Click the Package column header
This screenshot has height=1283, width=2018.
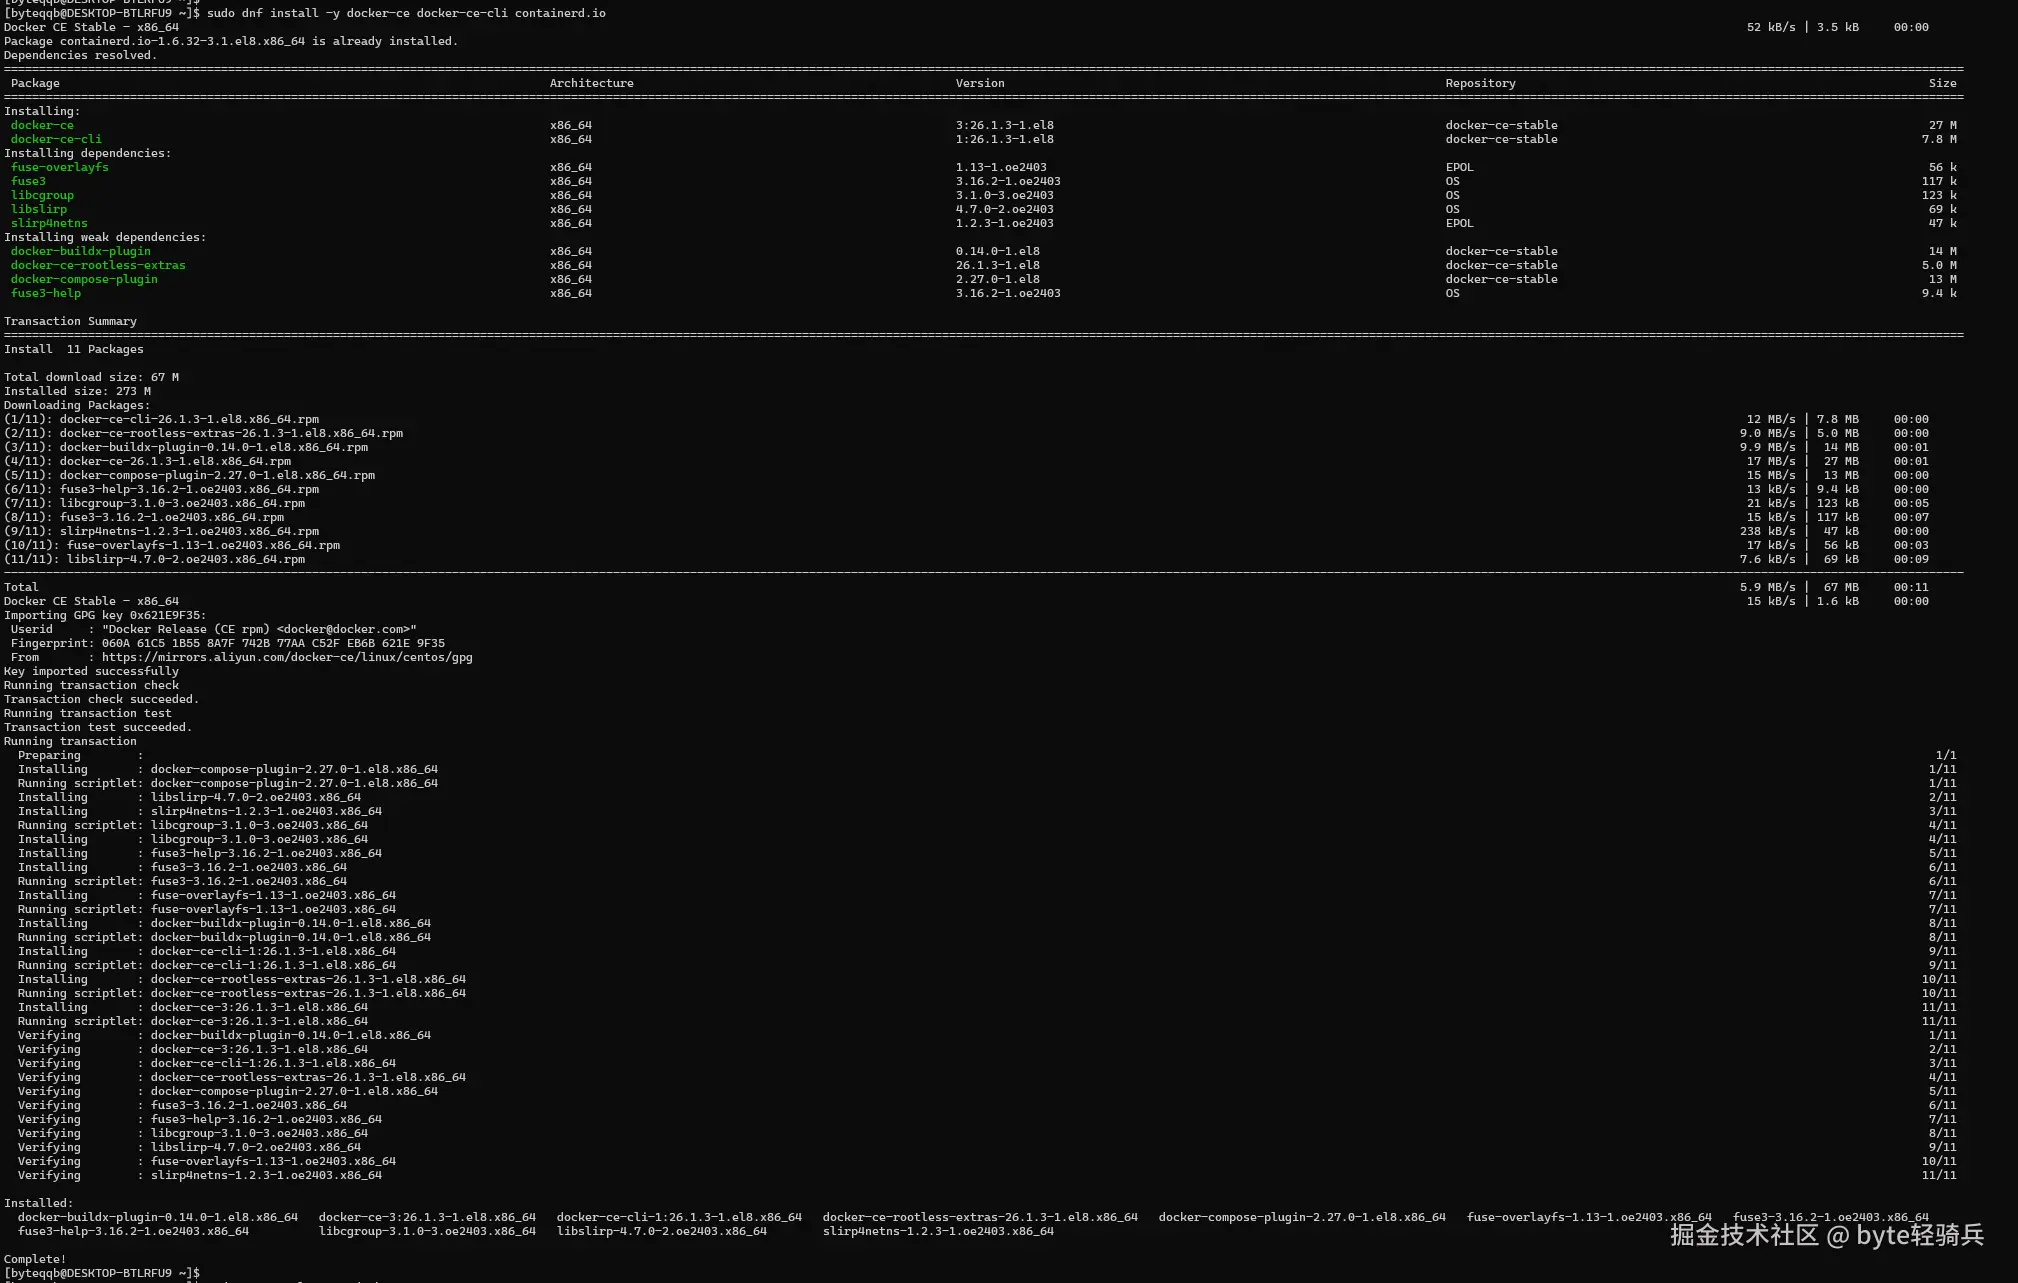click(35, 83)
